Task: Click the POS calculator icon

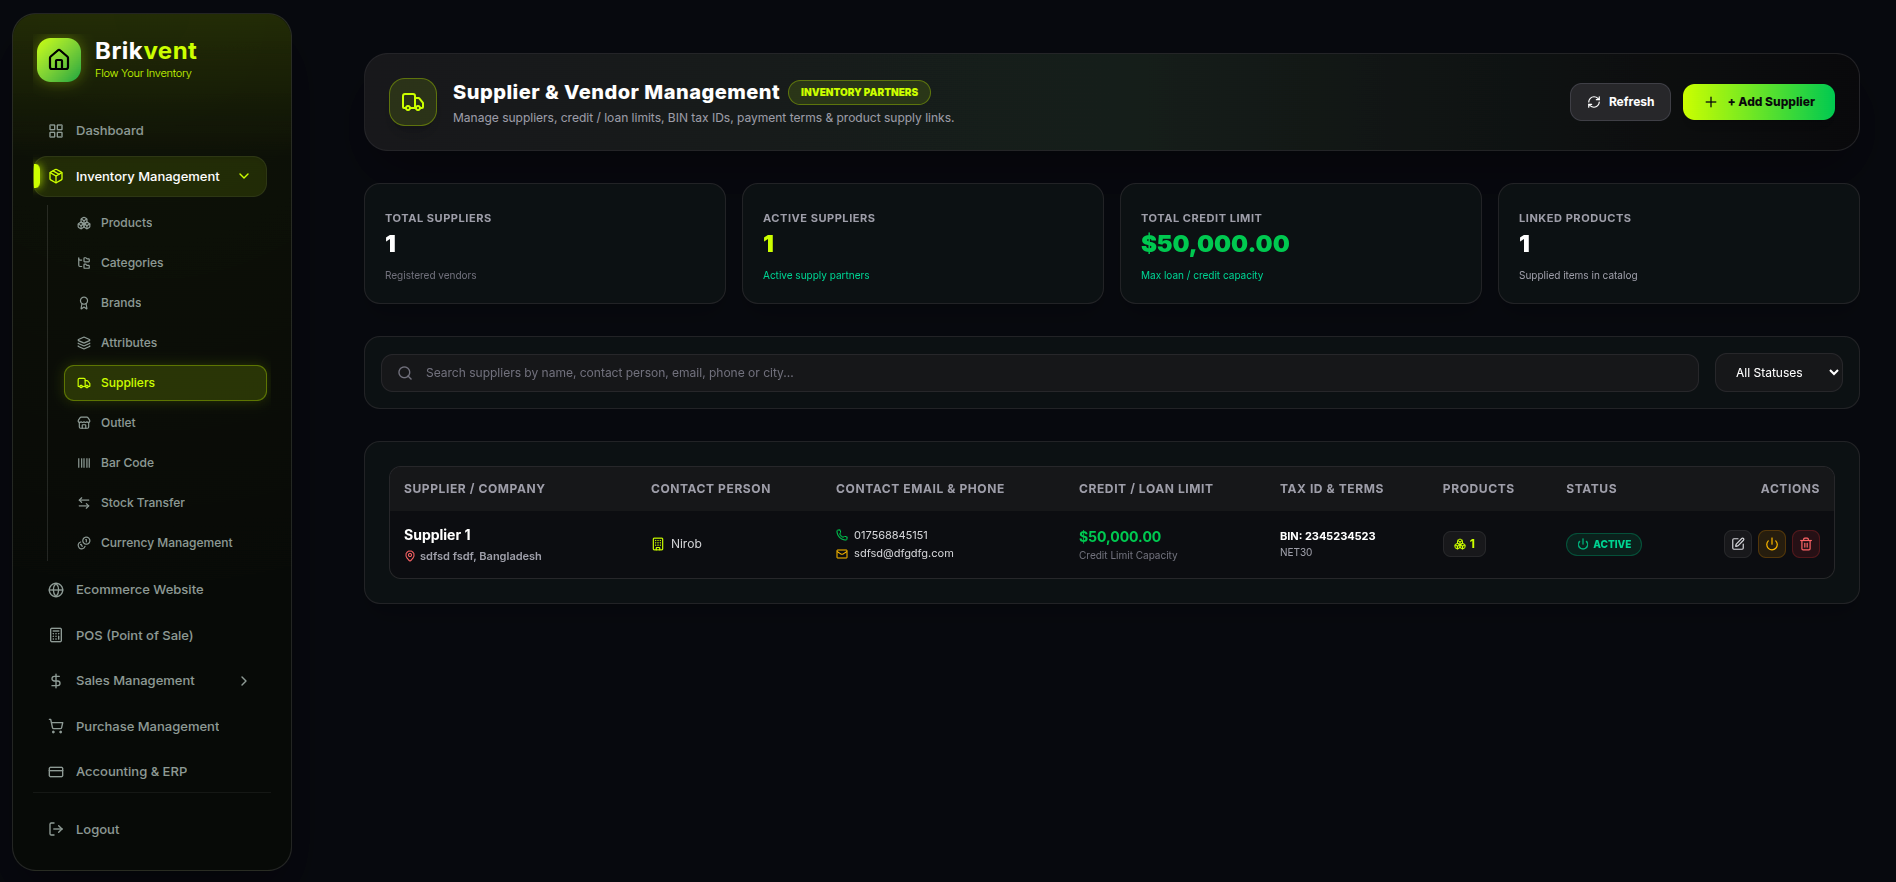Action: coord(56,636)
